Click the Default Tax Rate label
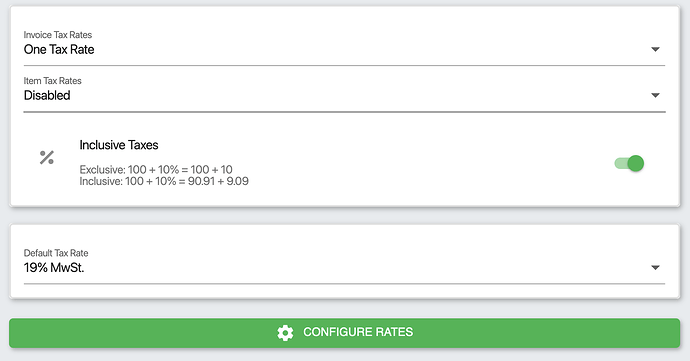Viewport: 690px width, 361px height. [56, 253]
